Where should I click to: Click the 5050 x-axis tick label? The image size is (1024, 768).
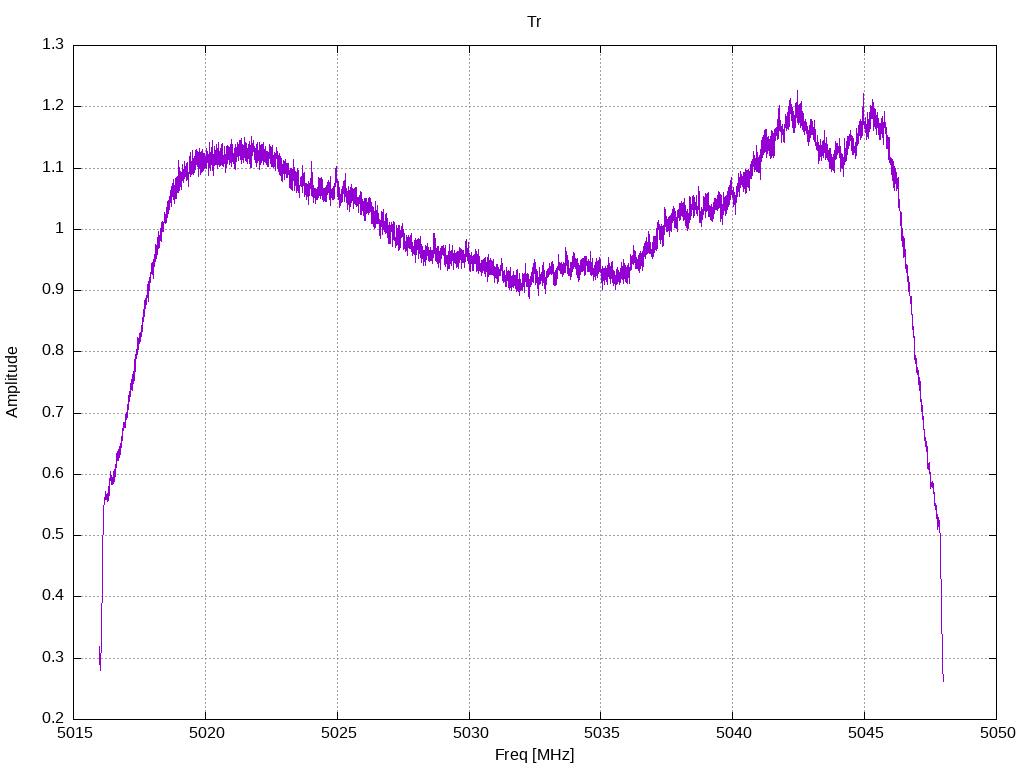[997, 733]
